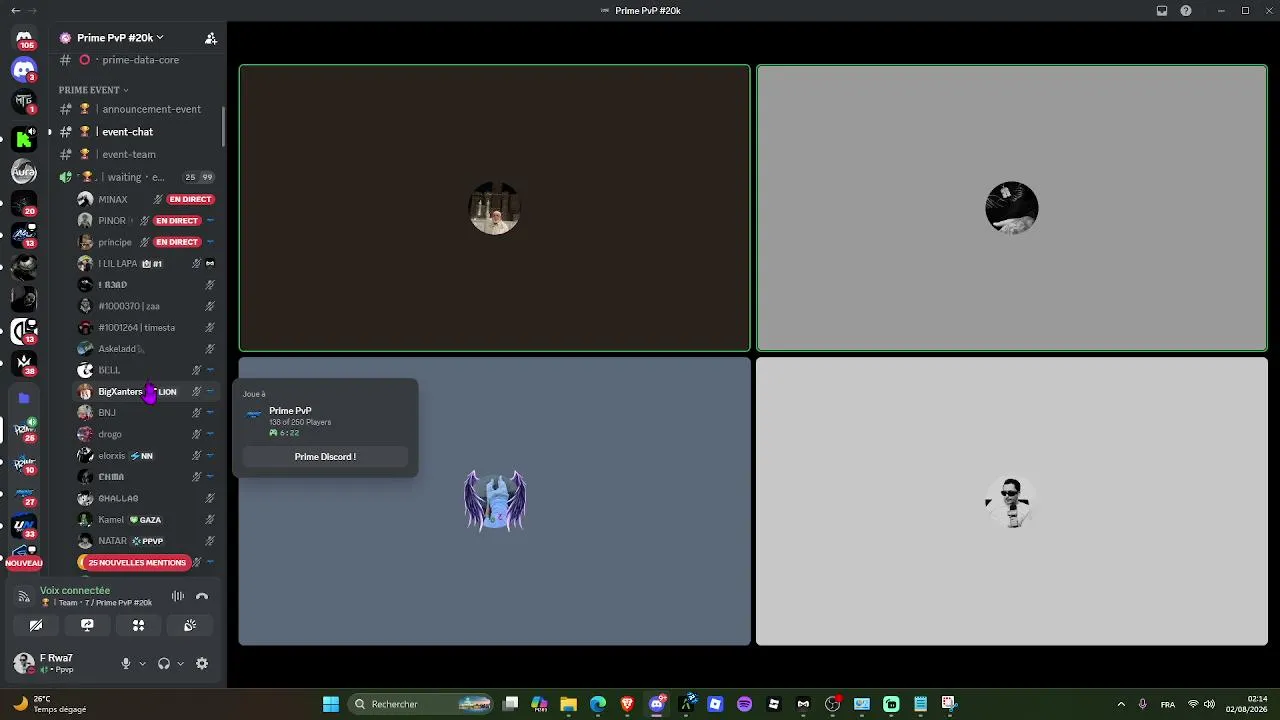This screenshot has height=720, width=1280.
Task: Open the server with green K icon
Action: coord(24,140)
